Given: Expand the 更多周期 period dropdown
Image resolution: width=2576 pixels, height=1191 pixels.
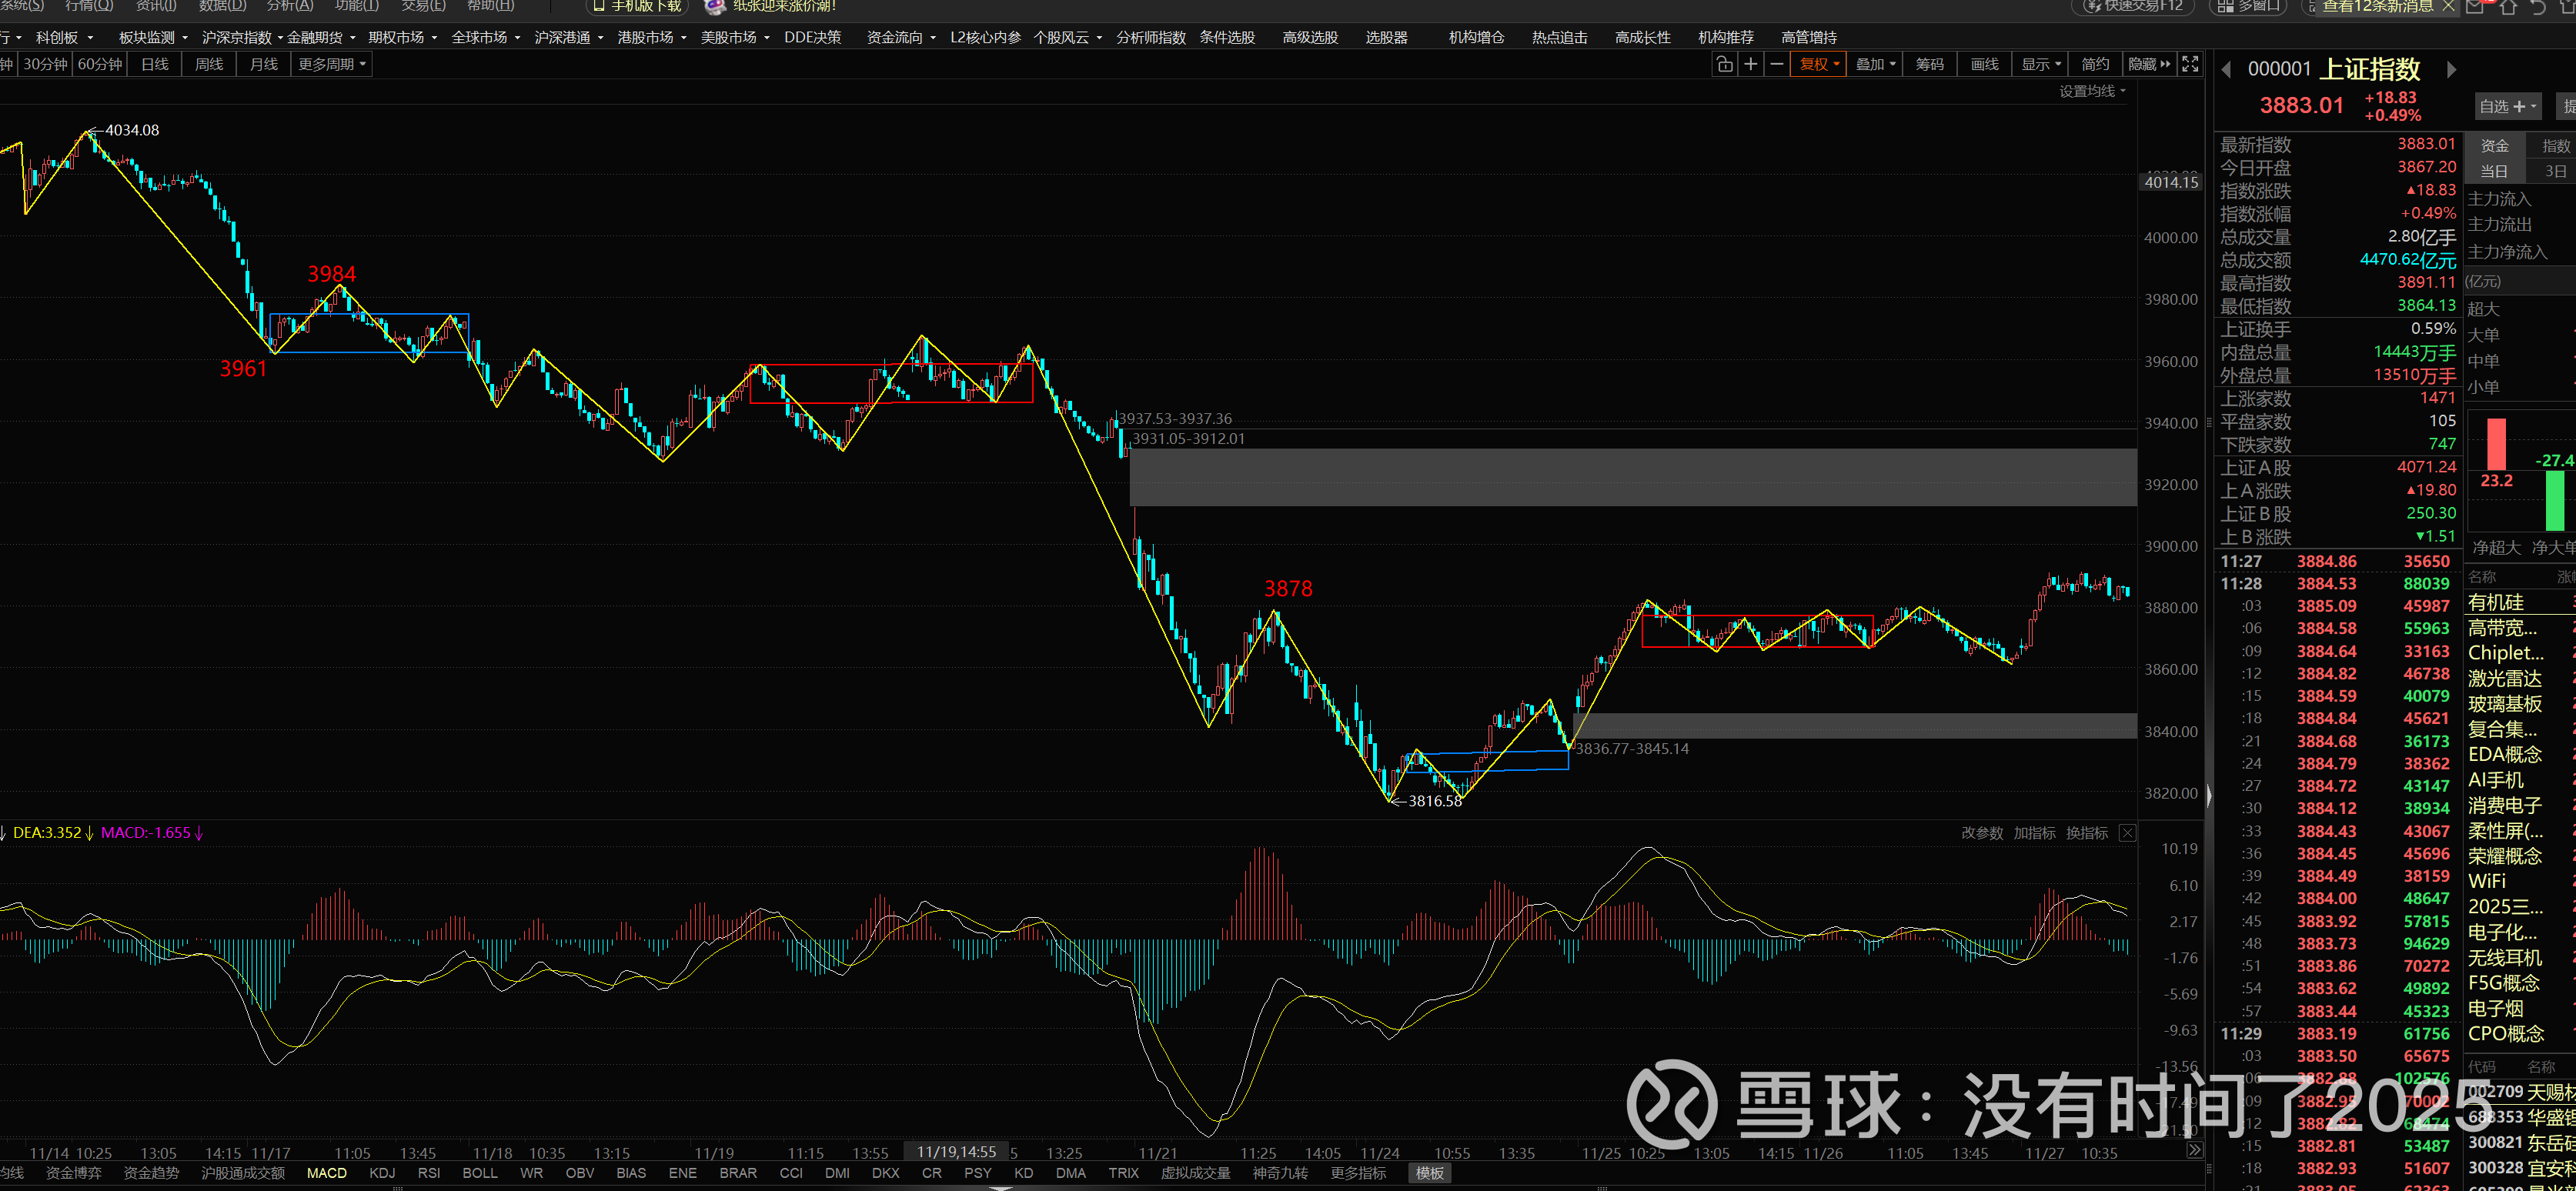Looking at the screenshot, I should 332,64.
